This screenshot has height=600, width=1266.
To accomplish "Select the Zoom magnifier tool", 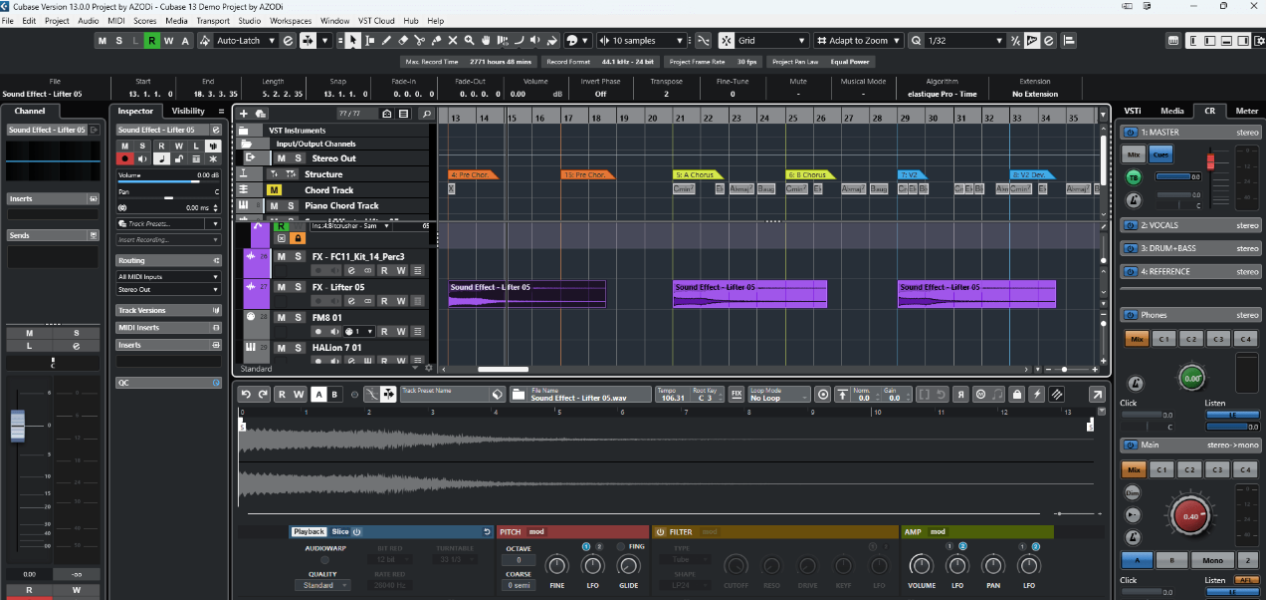I will click(x=469, y=40).
